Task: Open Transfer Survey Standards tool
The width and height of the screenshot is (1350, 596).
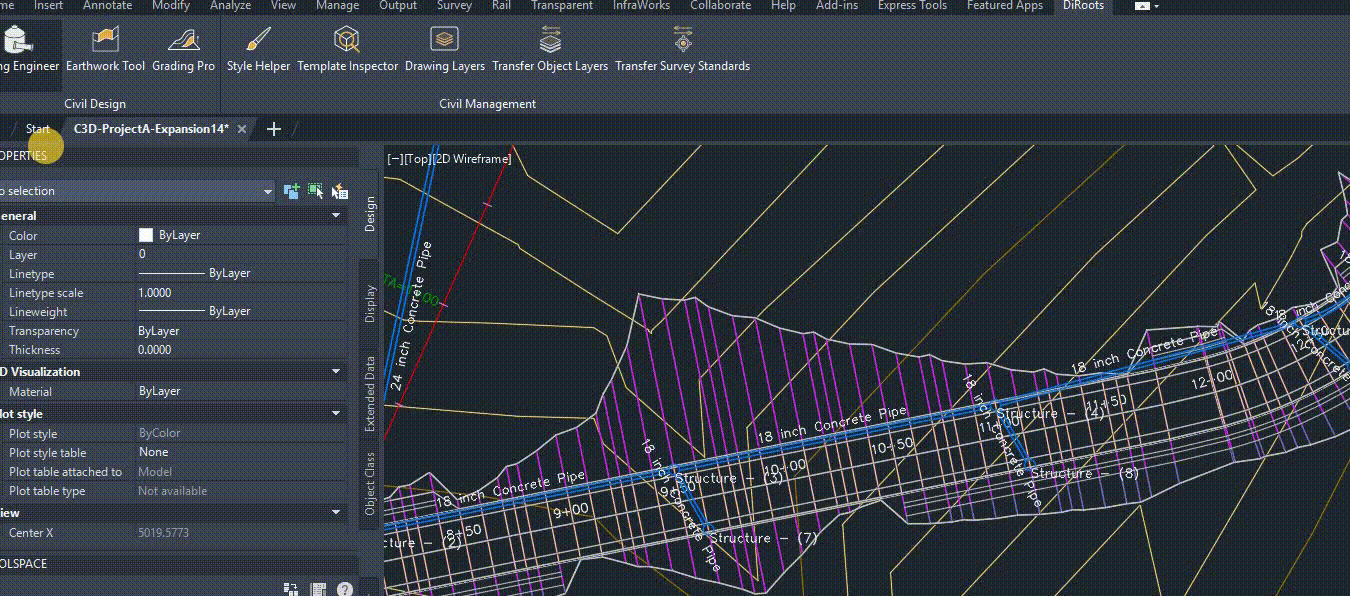Action: coord(682,48)
